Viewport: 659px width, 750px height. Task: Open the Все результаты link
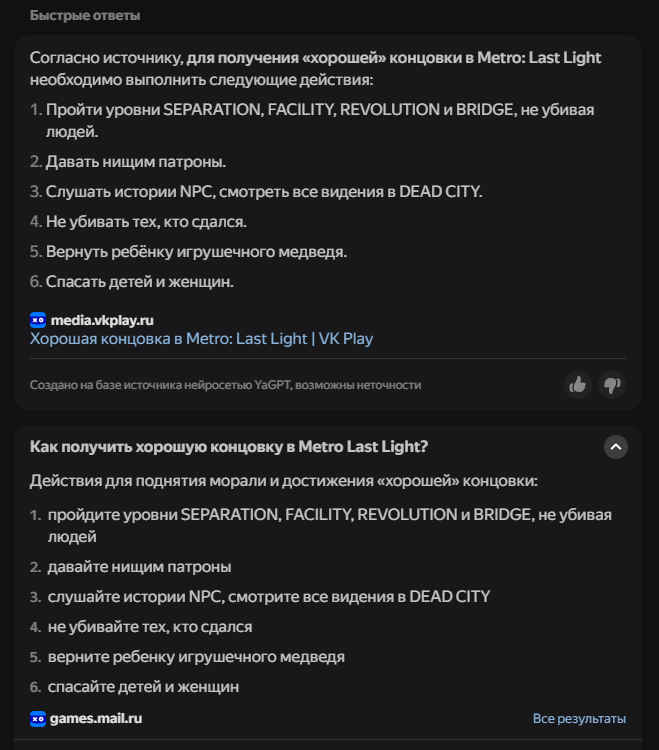click(579, 718)
